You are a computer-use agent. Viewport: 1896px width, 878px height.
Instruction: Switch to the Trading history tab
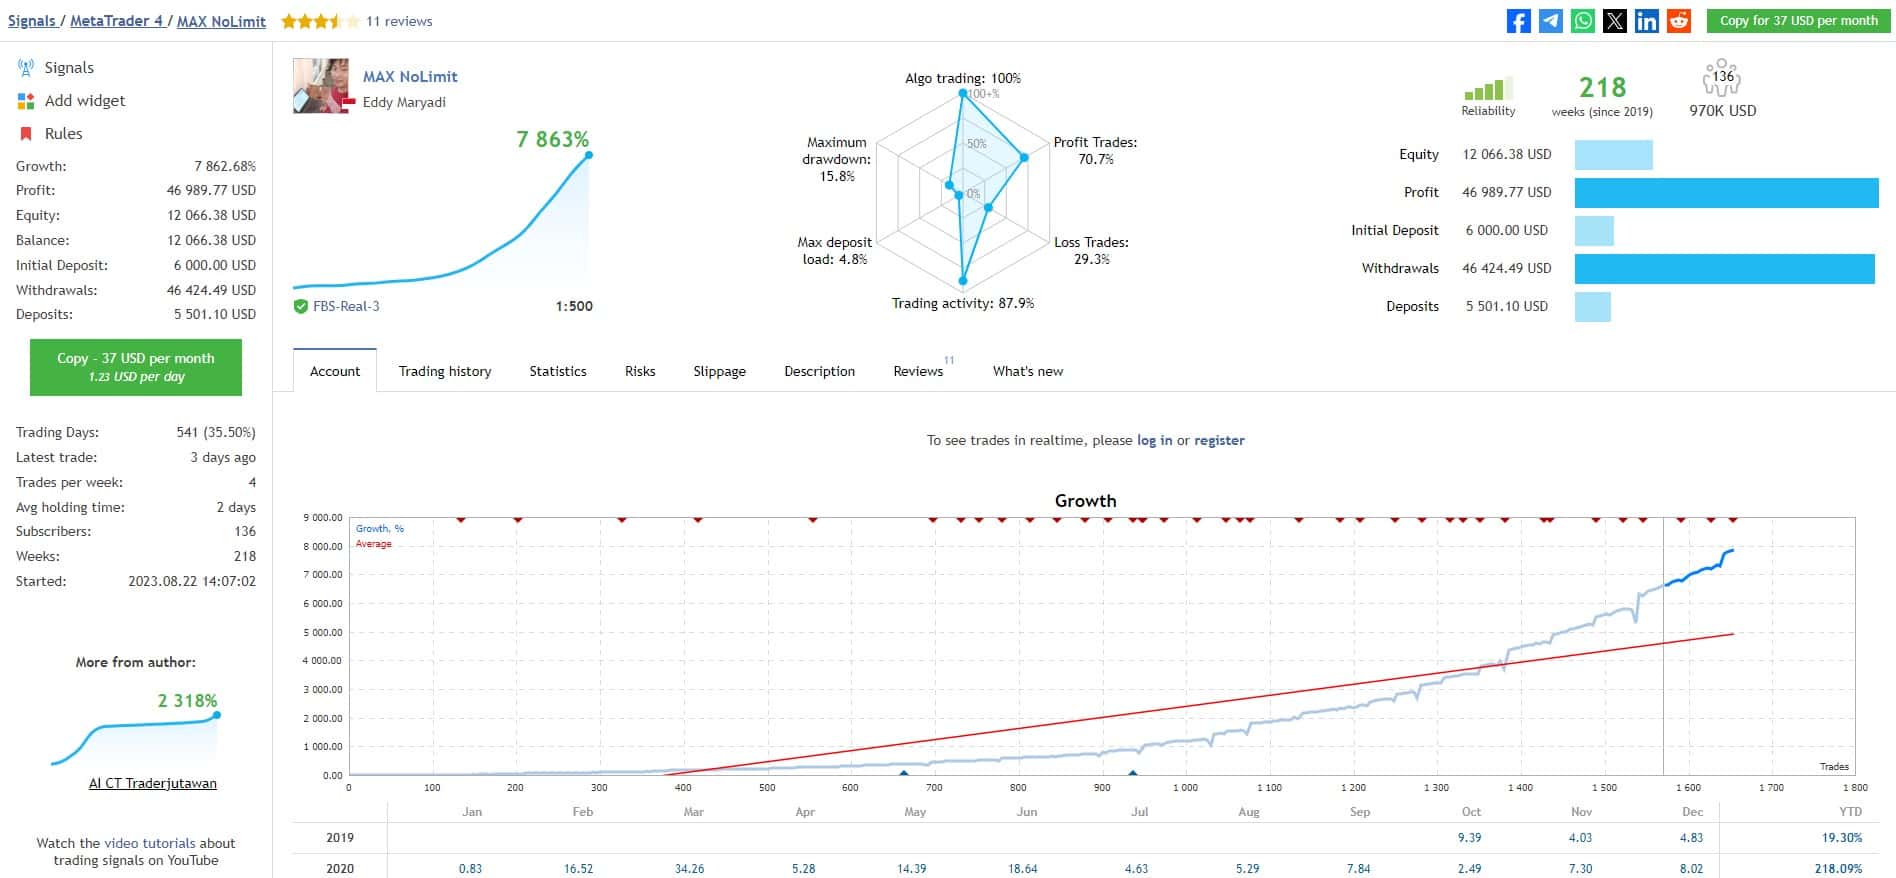tap(445, 371)
